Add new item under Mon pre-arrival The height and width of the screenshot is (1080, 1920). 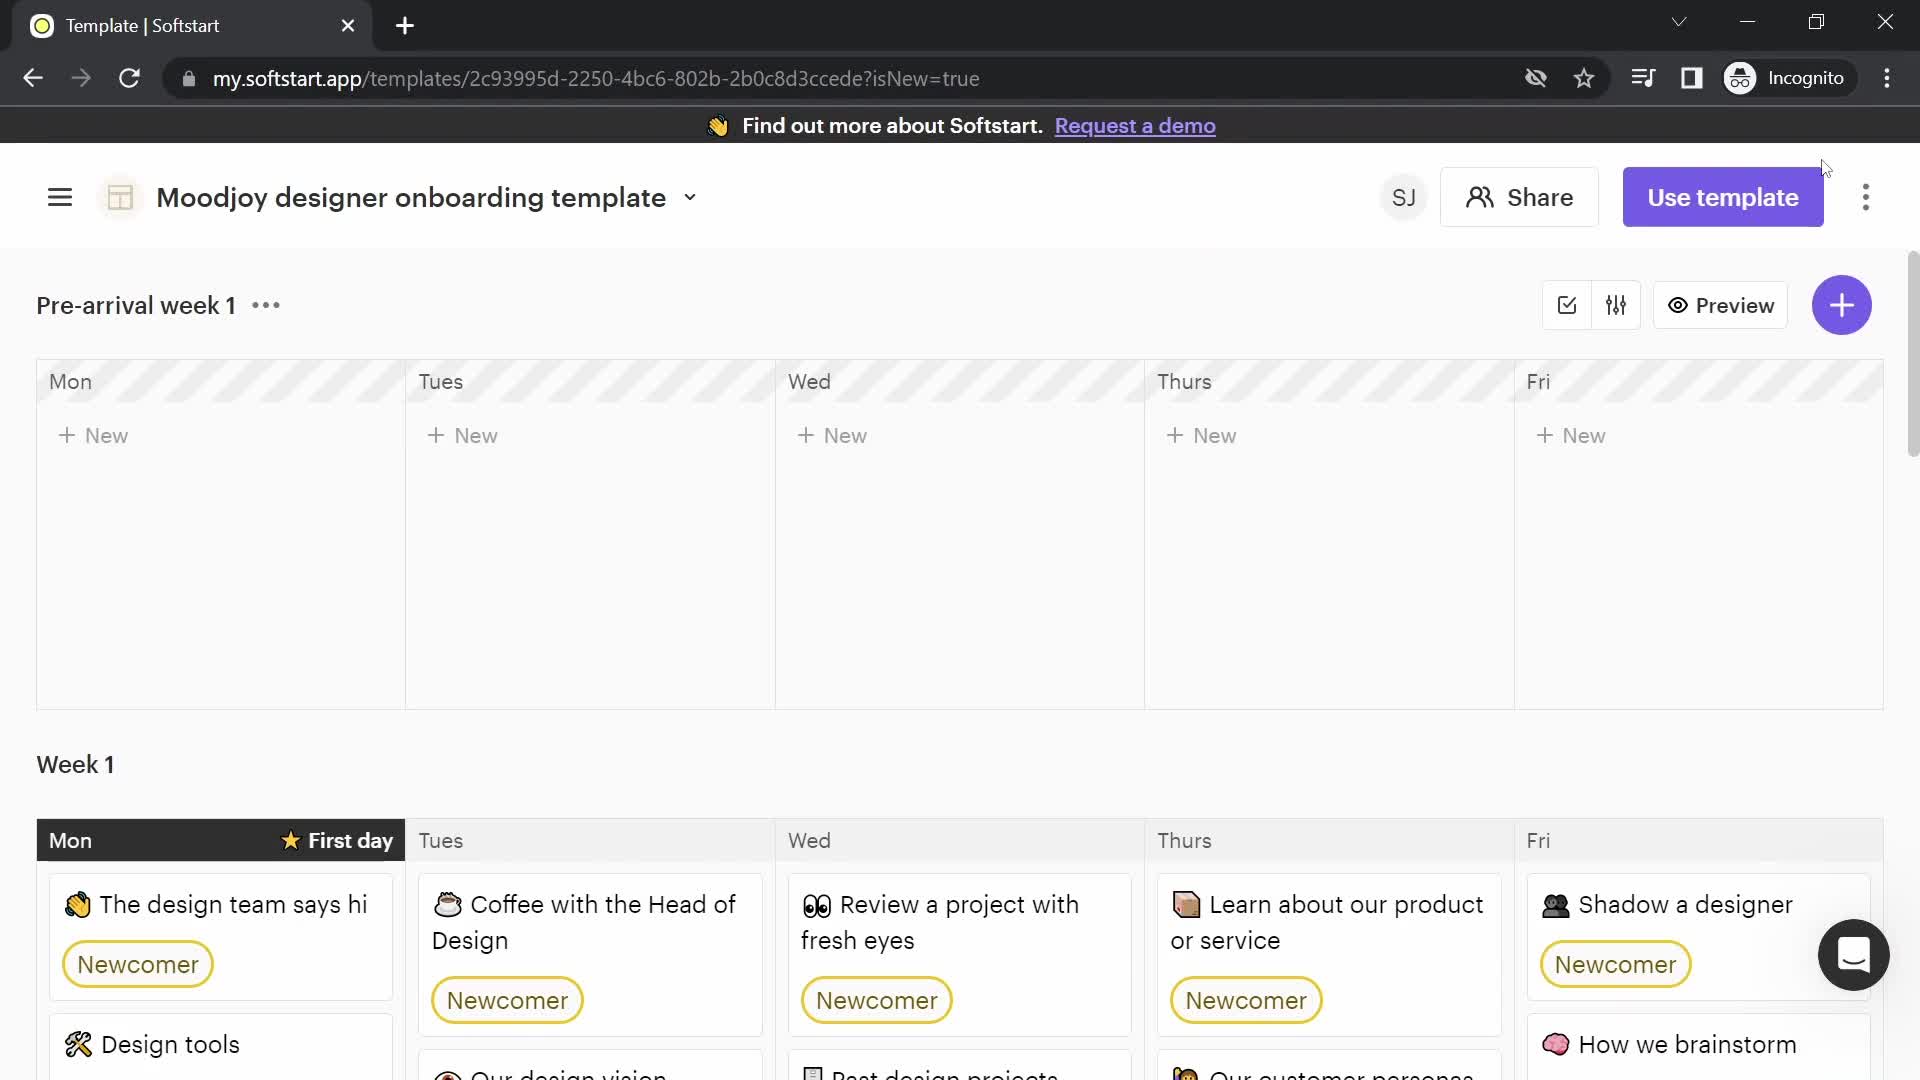93,436
